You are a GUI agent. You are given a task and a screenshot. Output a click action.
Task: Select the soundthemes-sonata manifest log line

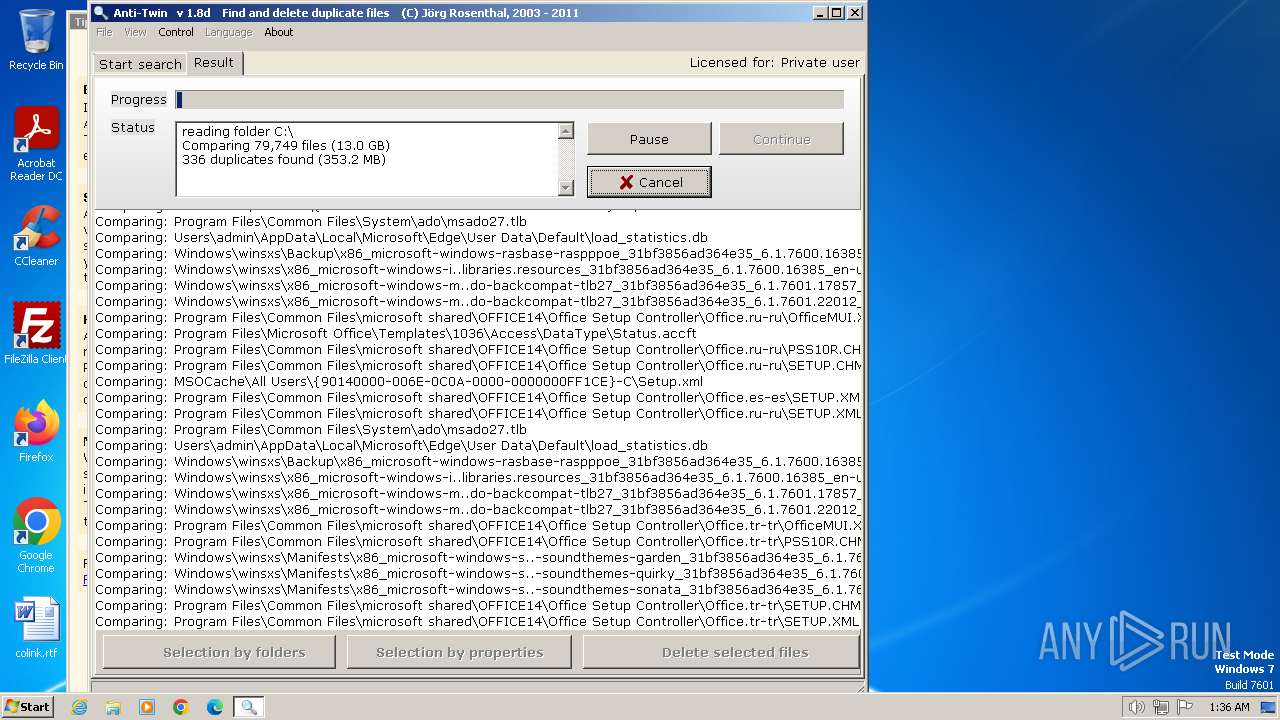pos(478,589)
